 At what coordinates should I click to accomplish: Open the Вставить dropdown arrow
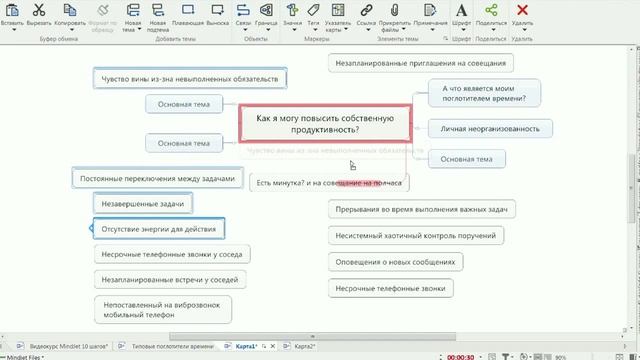tap(14, 30)
